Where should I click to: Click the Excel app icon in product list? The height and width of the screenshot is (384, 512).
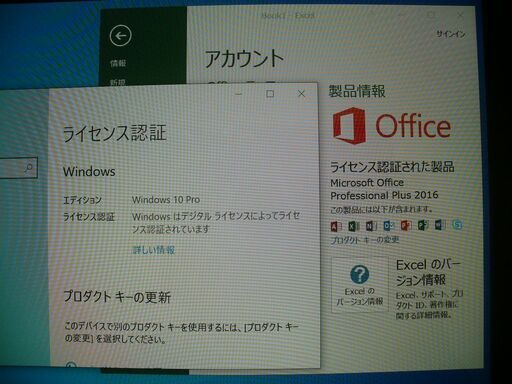353,226
